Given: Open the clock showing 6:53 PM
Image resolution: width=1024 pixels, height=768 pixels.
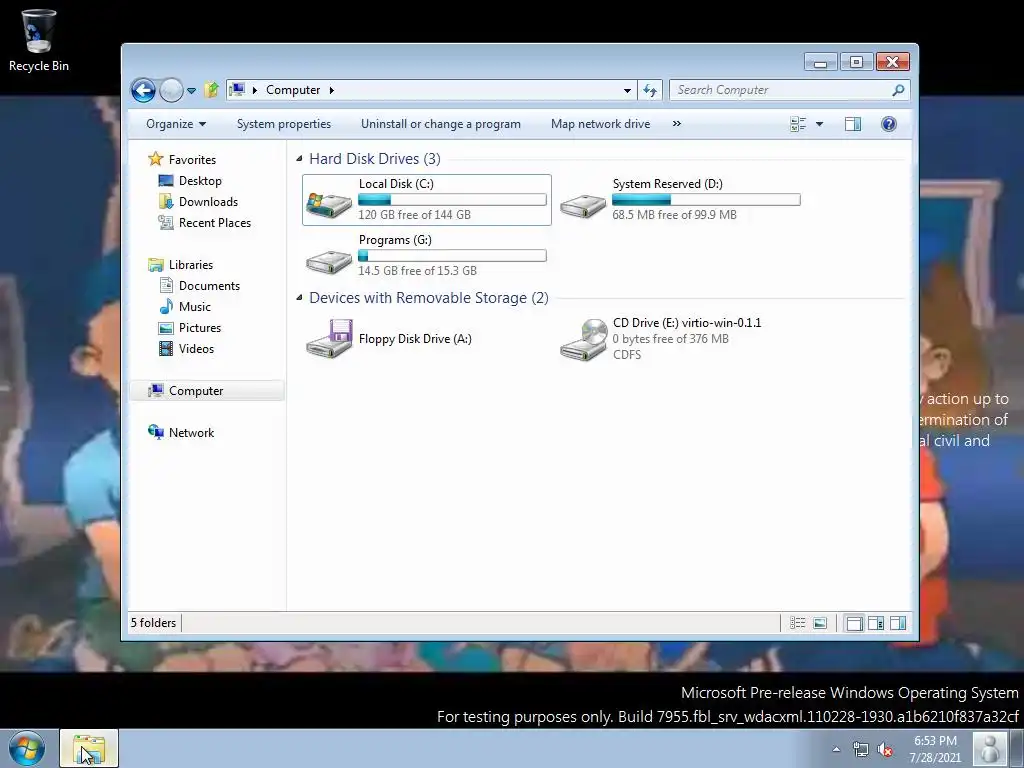Looking at the screenshot, I should (935, 749).
